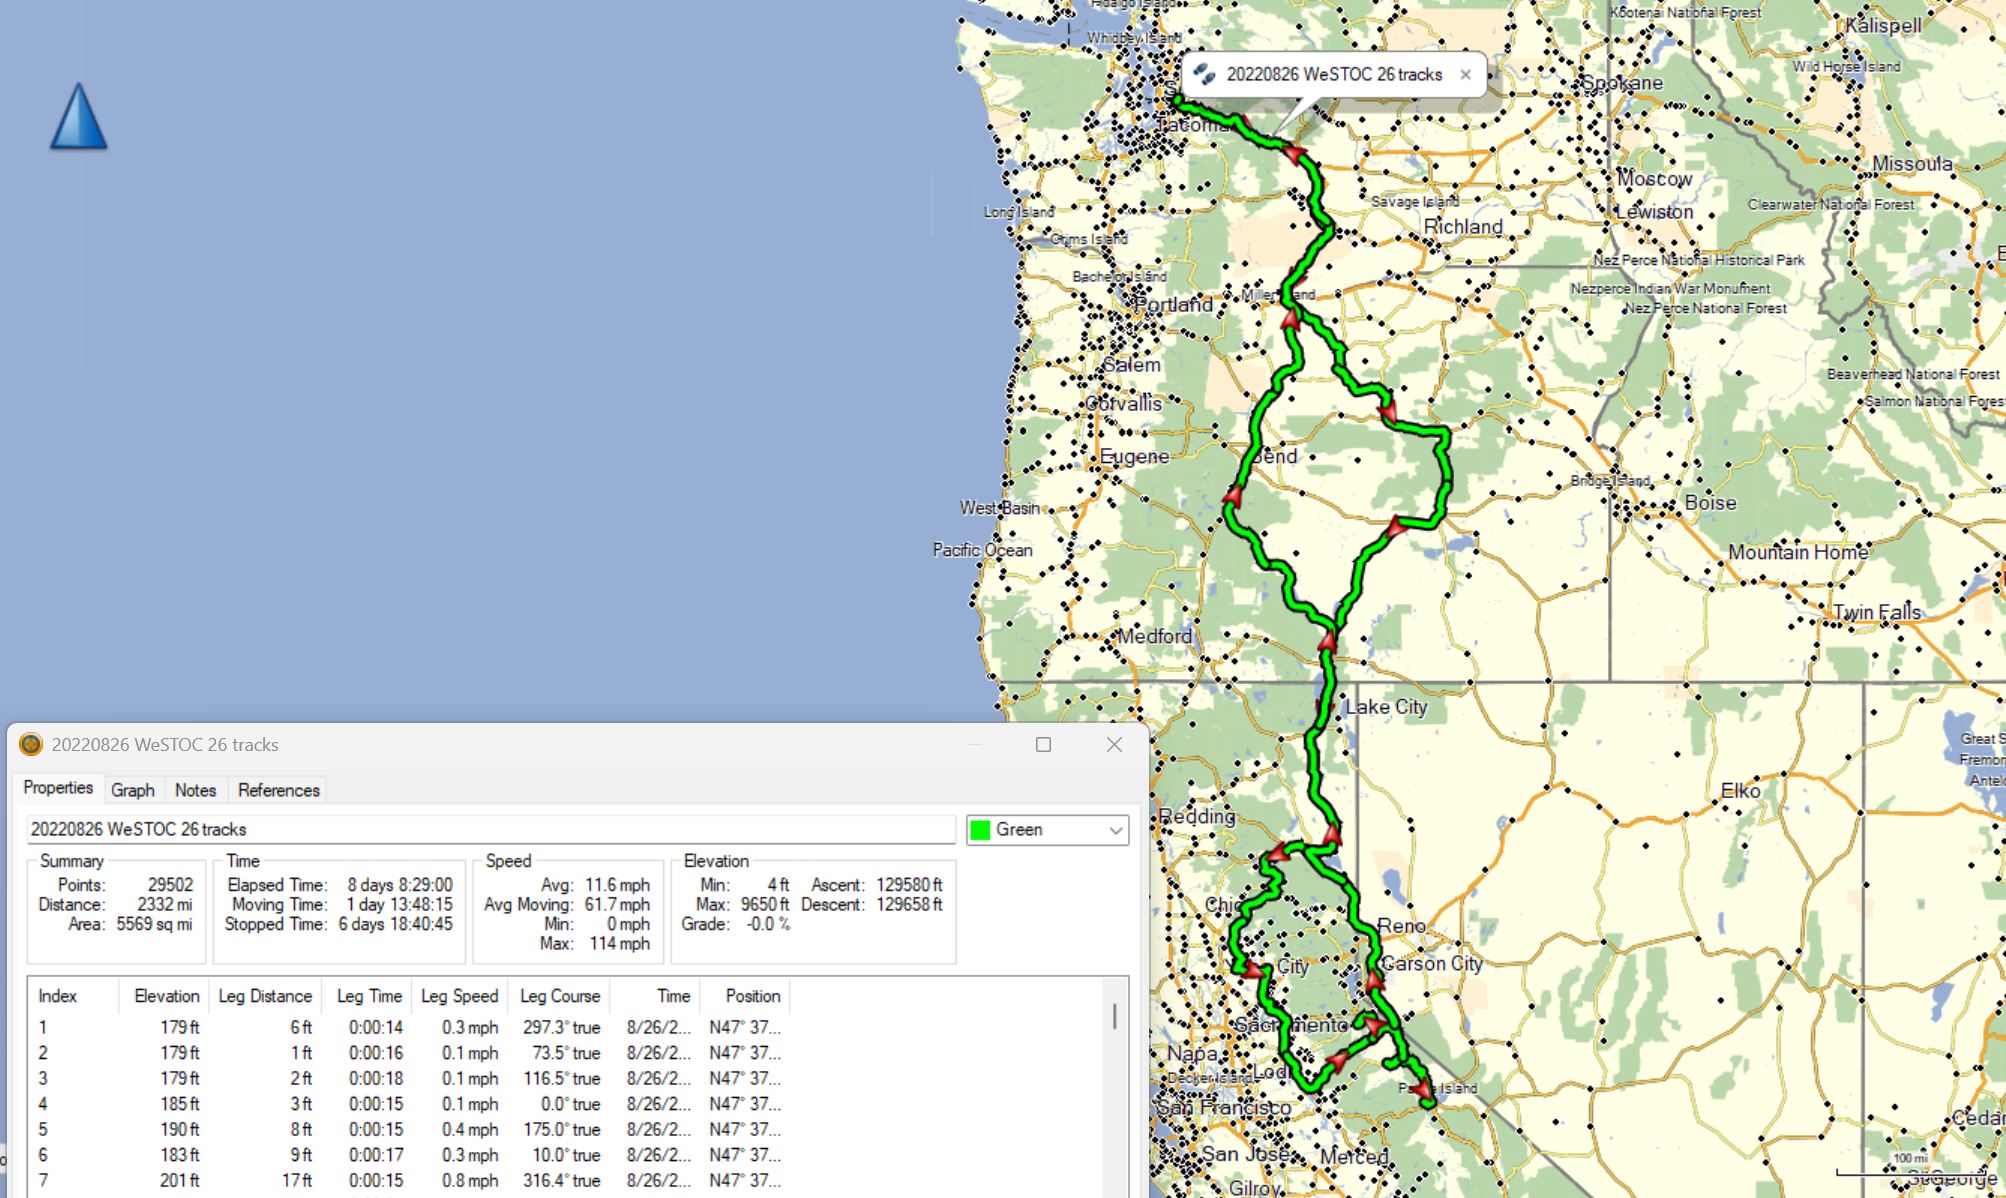
Task: Open the Green color dropdown
Action: pos(1115,830)
